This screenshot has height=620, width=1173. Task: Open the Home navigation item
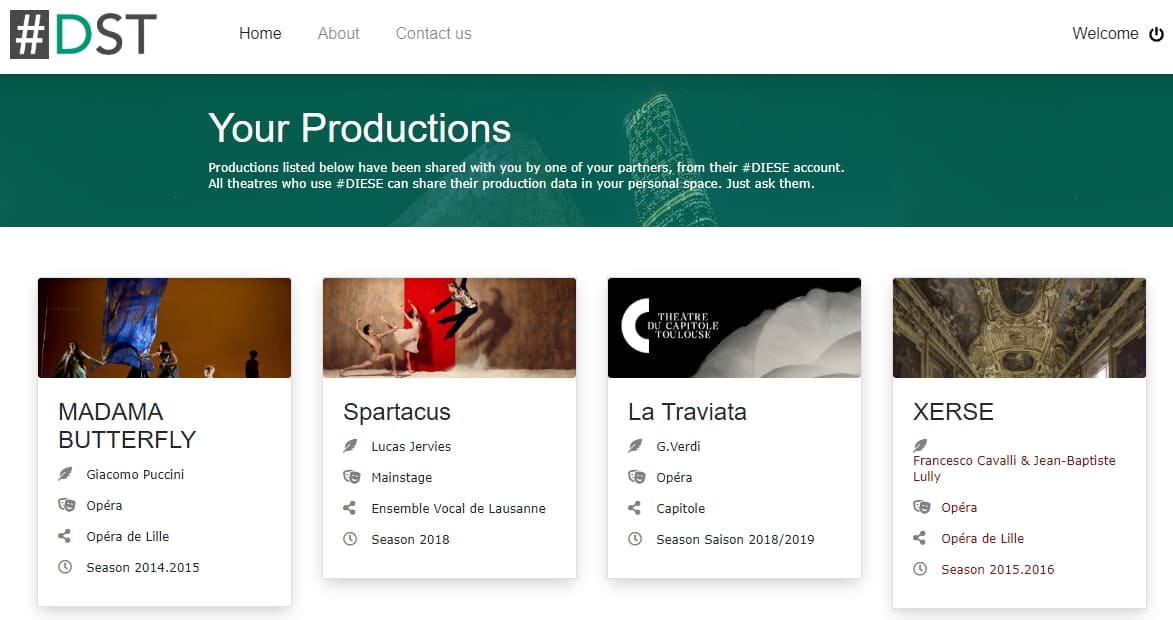click(x=260, y=34)
